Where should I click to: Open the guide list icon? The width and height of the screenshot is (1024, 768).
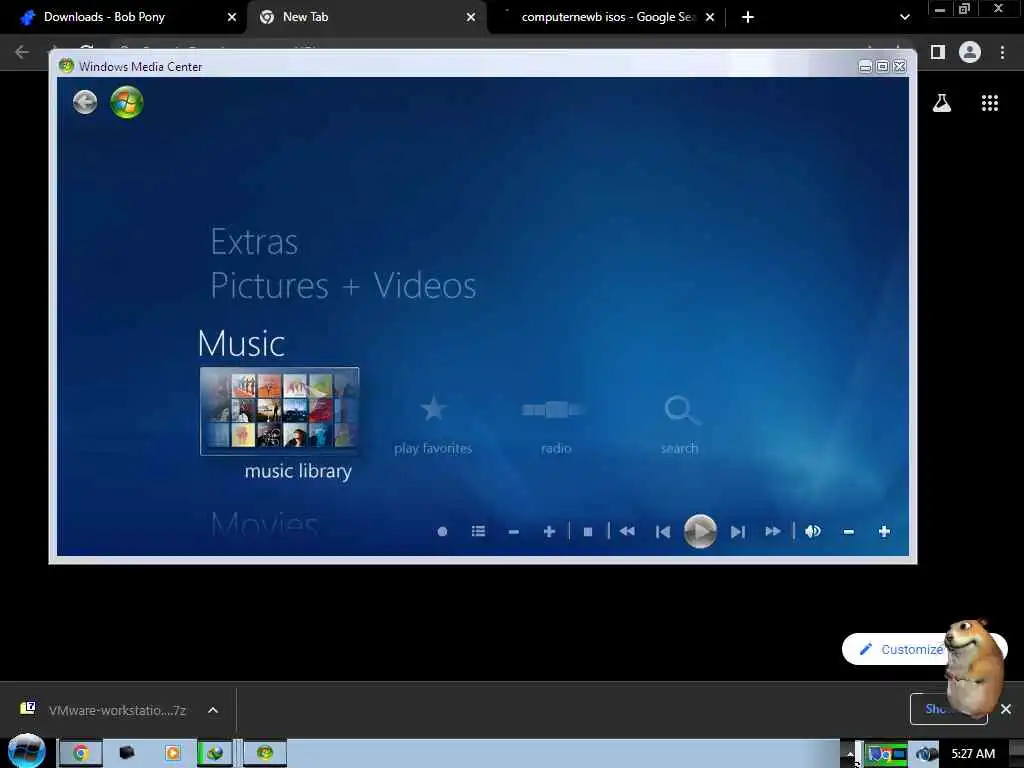coord(478,532)
